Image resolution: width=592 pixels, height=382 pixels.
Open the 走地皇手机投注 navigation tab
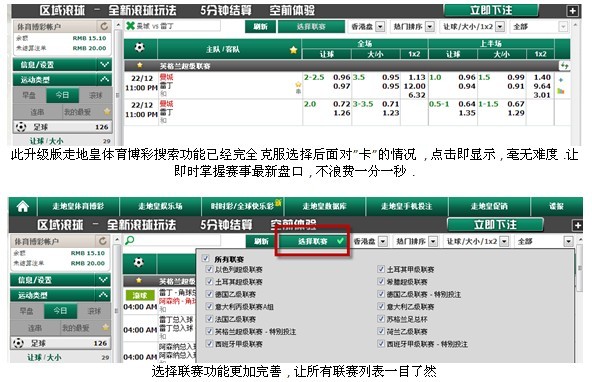pos(407,206)
